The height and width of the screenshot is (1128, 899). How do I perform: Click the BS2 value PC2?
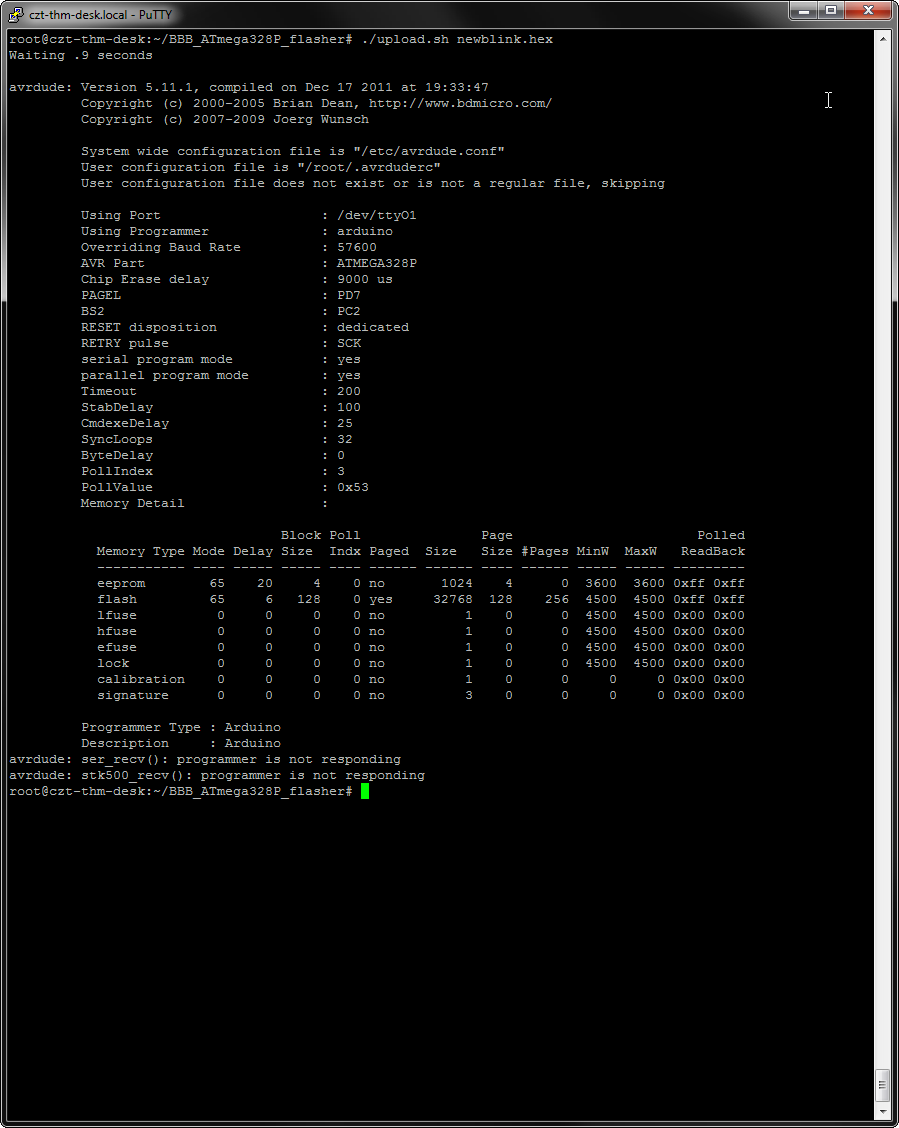(x=349, y=311)
